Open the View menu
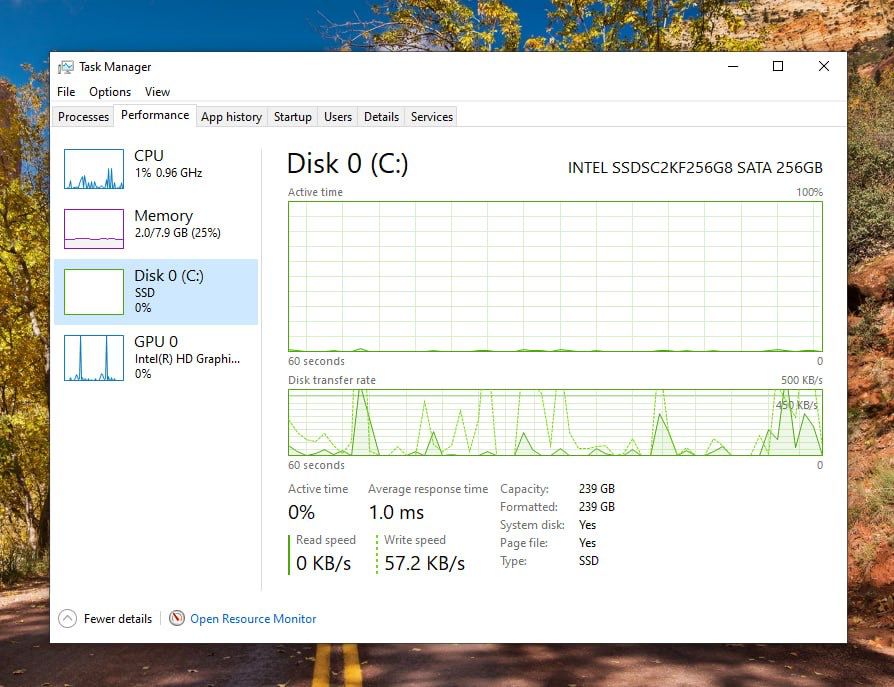Viewport: 894px width, 687px height. point(157,92)
